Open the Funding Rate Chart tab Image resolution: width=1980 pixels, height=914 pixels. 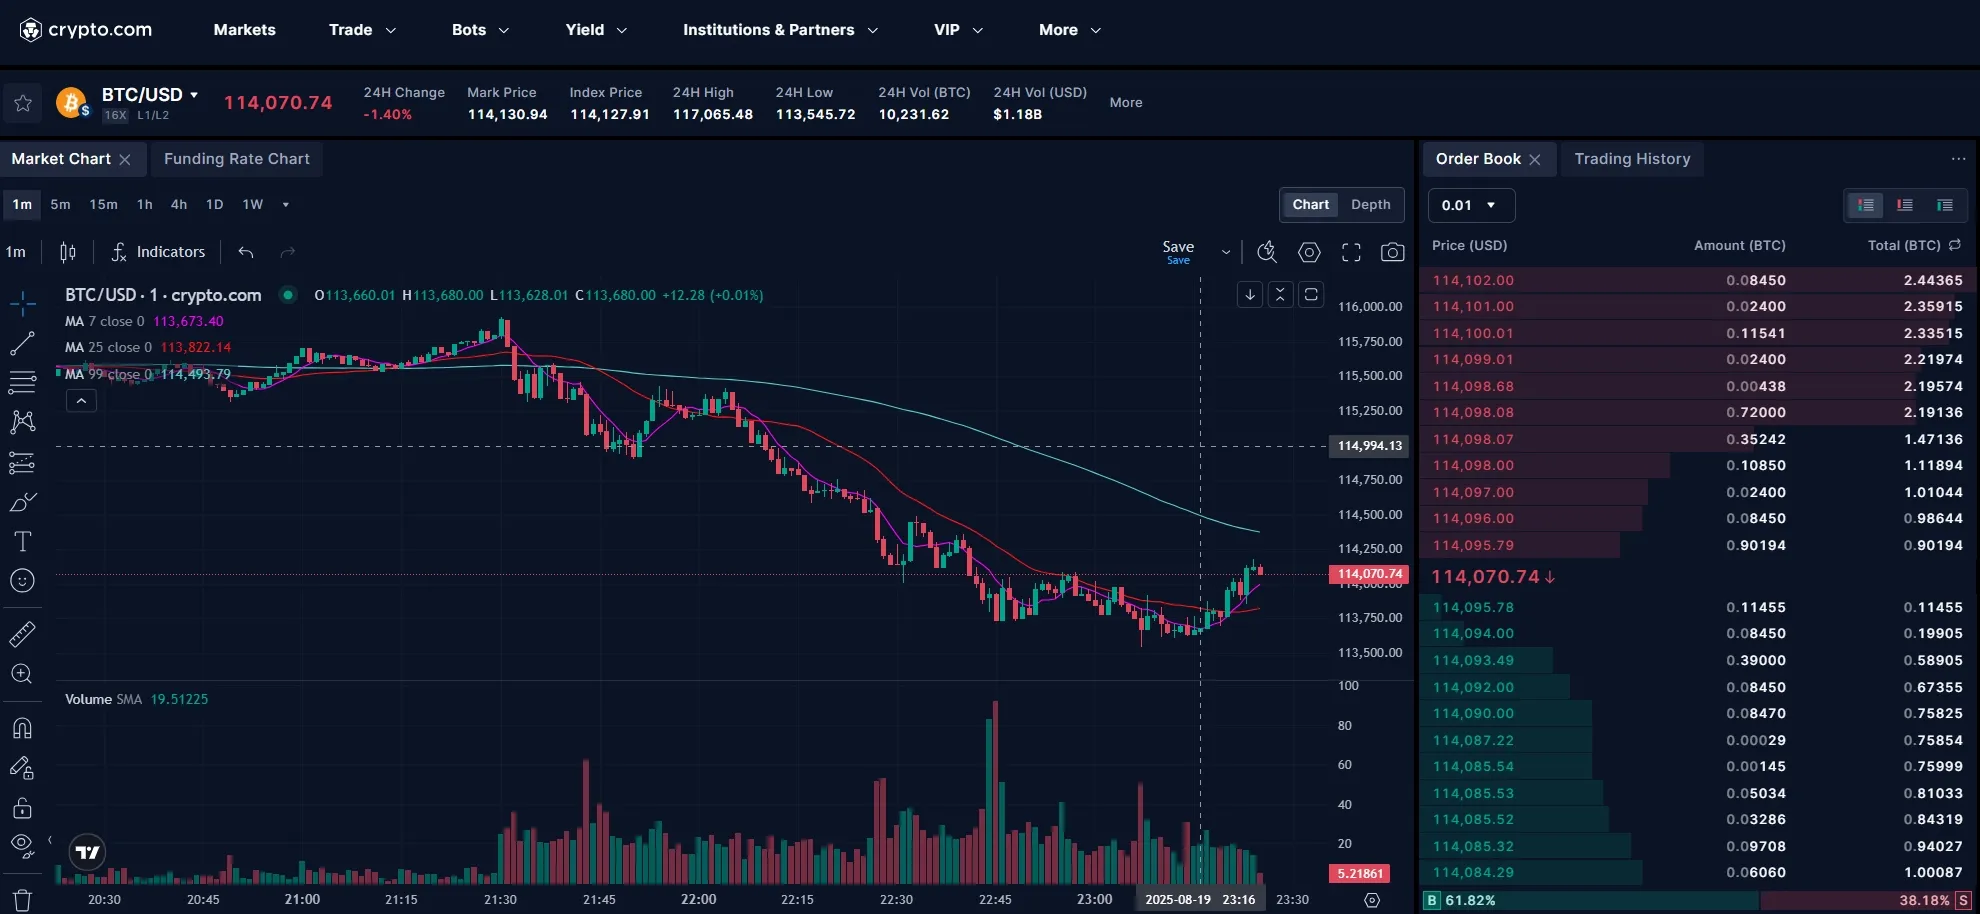[x=237, y=159]
